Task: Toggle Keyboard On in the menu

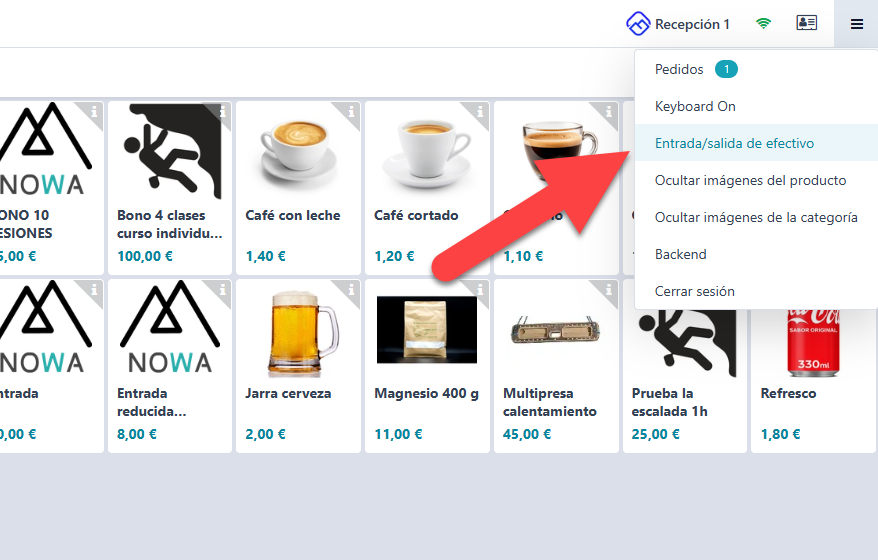Action: tap(695, 106)
